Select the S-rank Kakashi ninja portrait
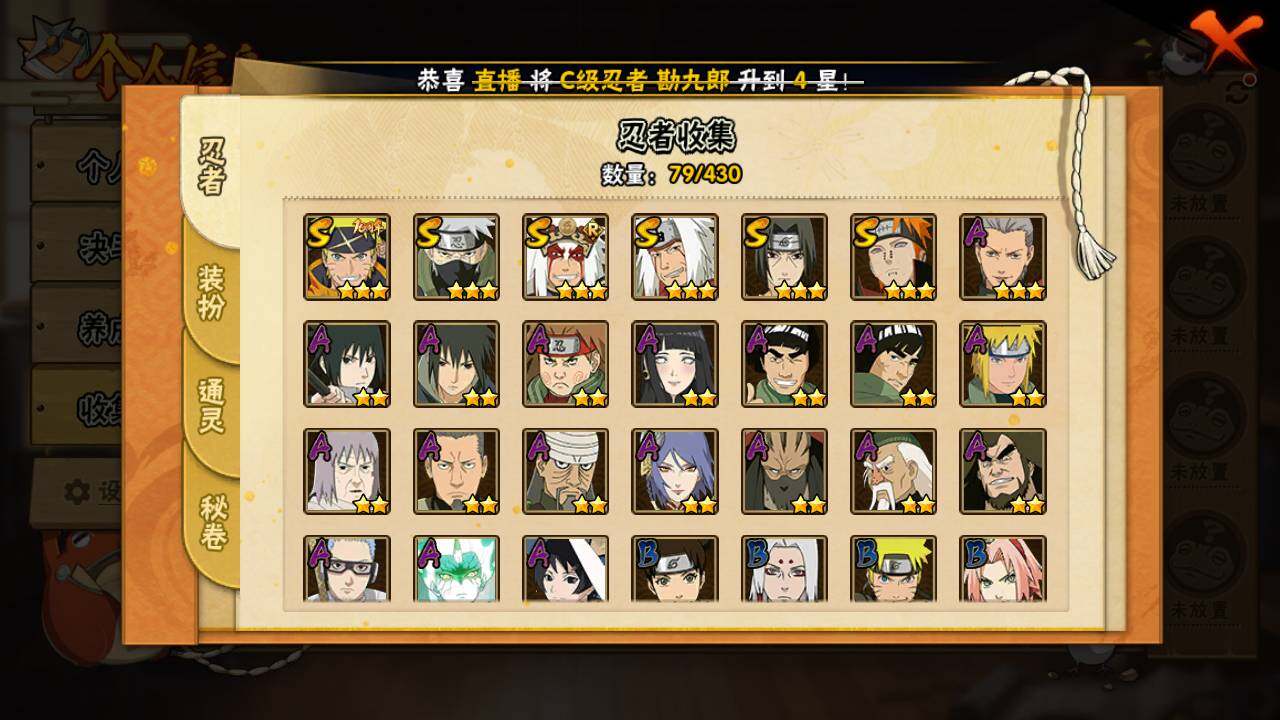This screenshot has width=1280, height=720. 456,257
